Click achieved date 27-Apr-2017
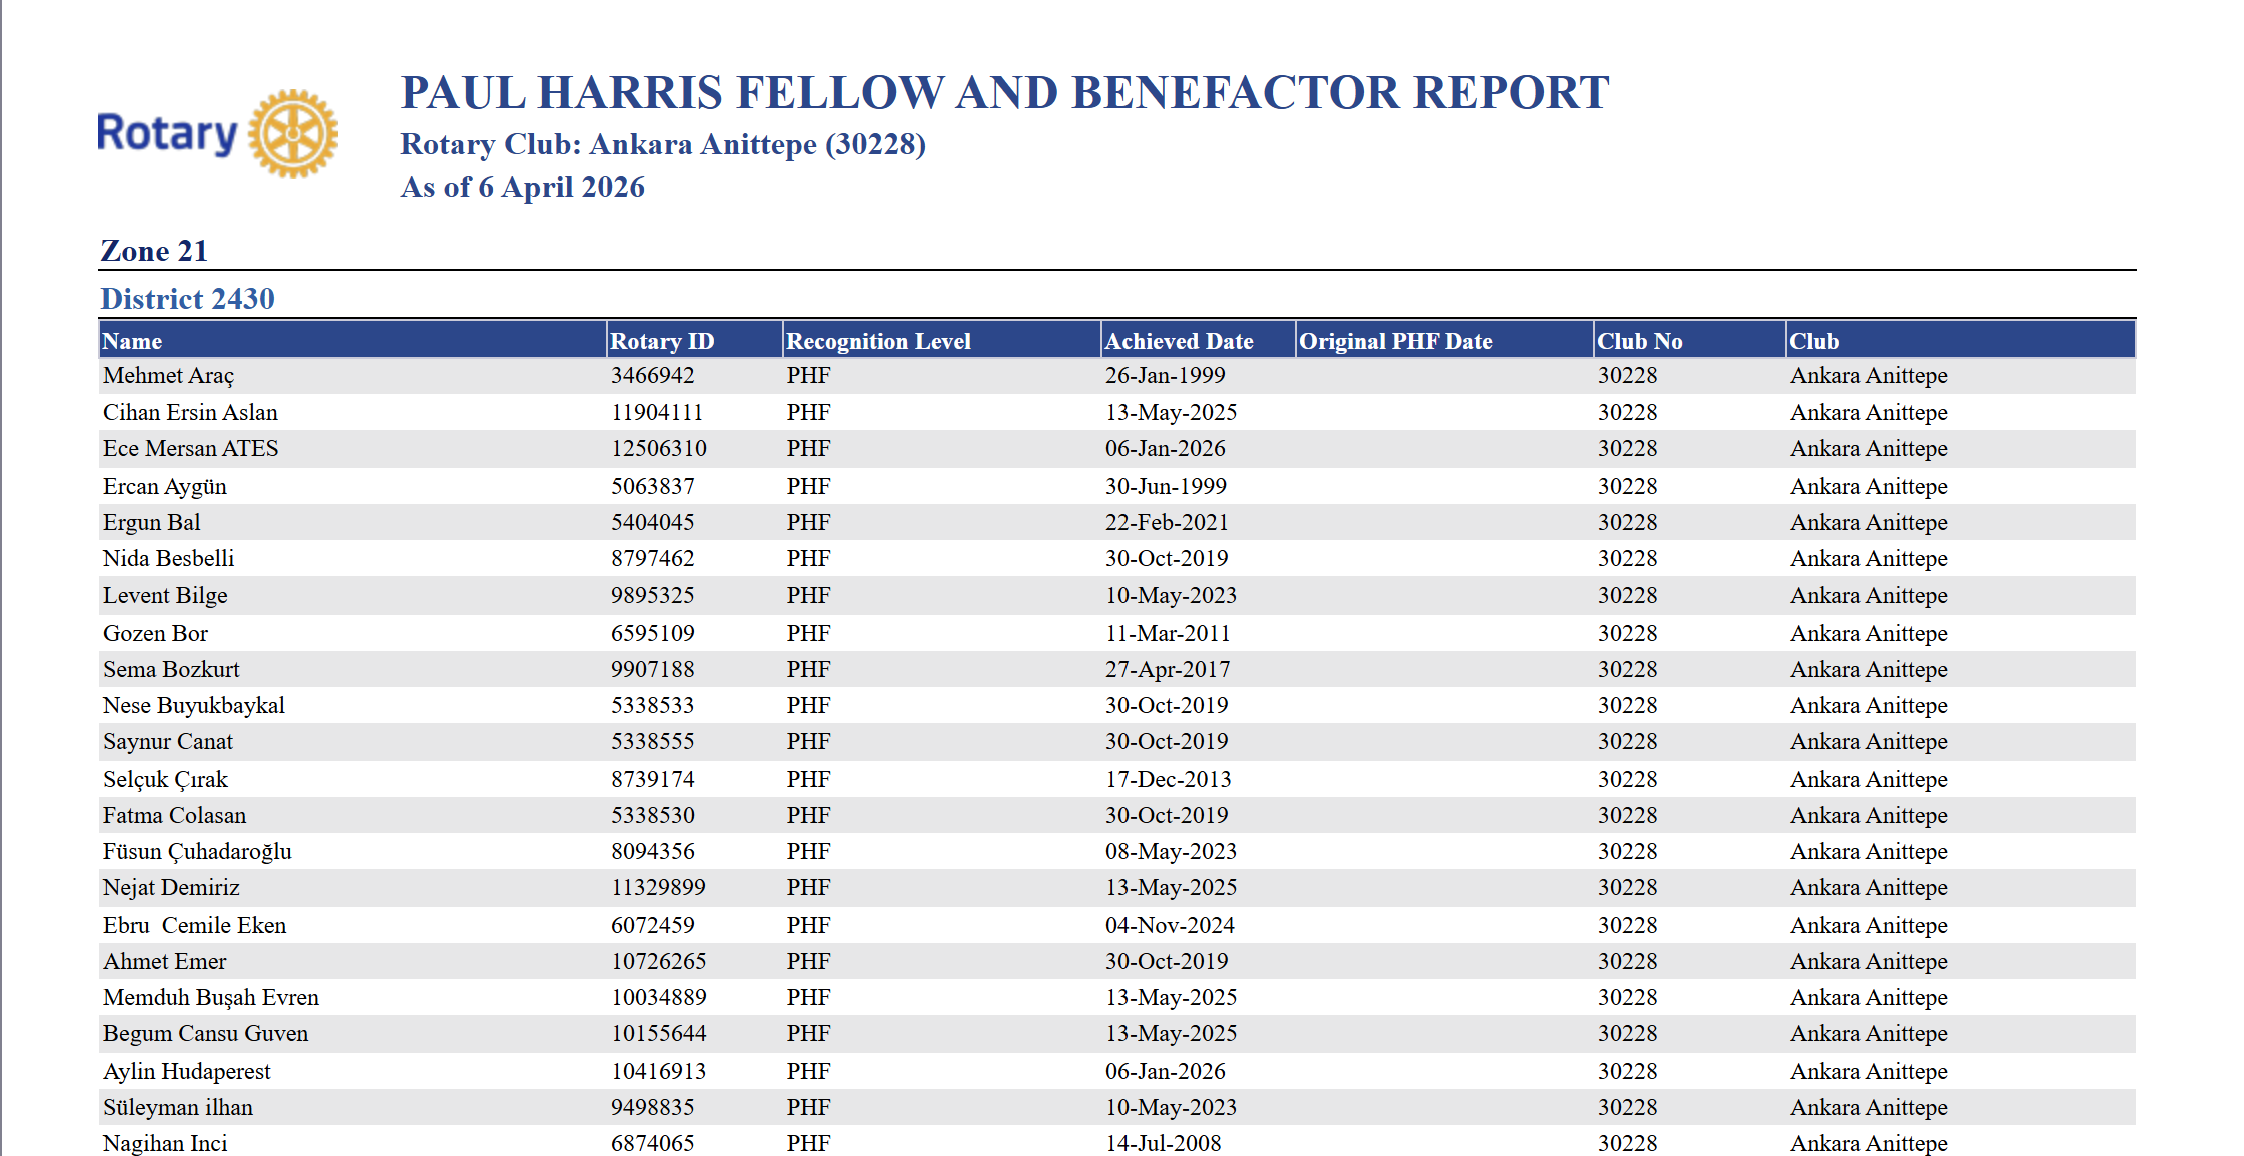Screen dimensions: 2244x1156 click(x=1168, y=669)
